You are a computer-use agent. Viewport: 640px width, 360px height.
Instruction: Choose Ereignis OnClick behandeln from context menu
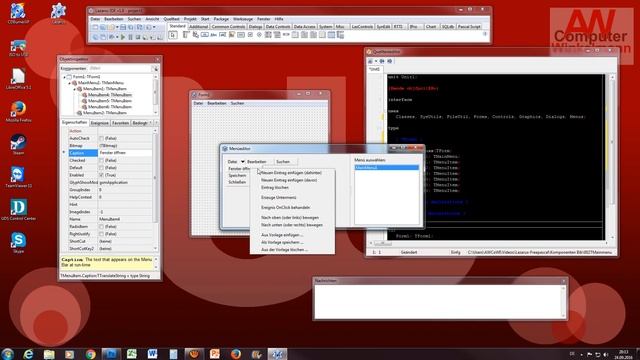coord(286,208)
